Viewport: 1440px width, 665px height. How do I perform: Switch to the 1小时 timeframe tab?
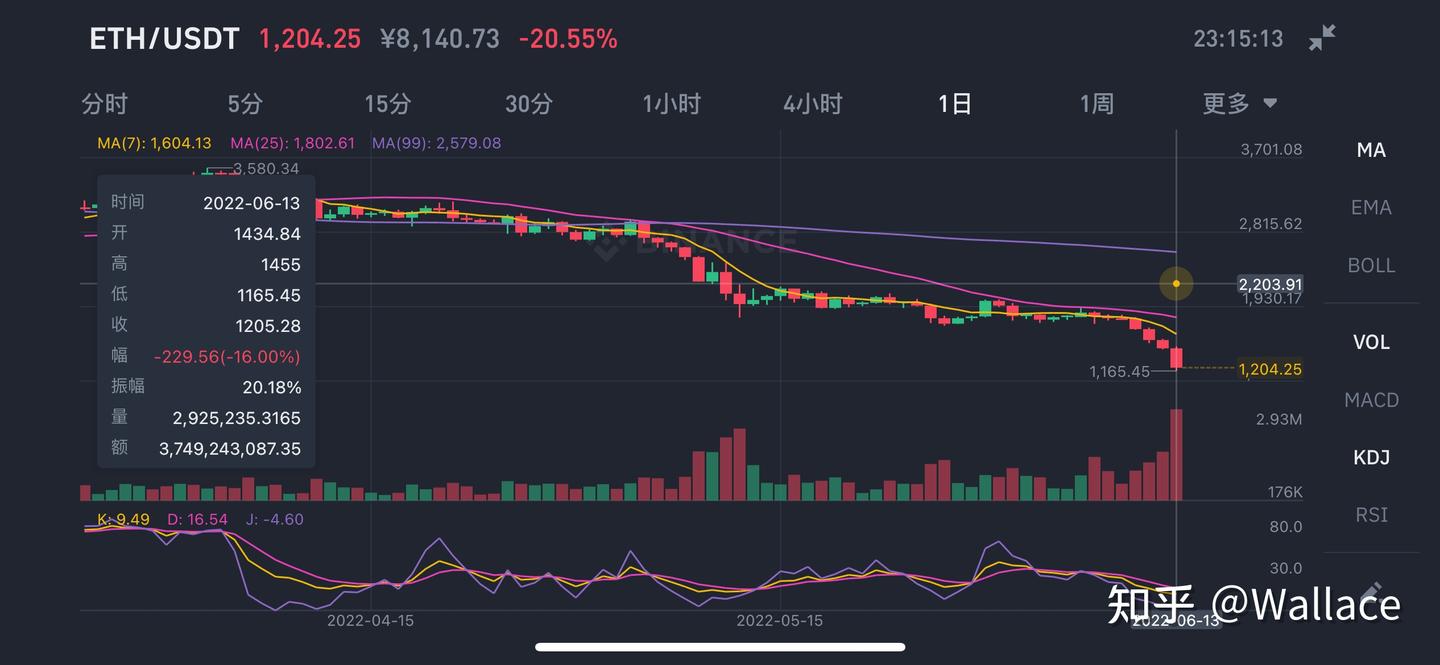[x=671, y=103]
